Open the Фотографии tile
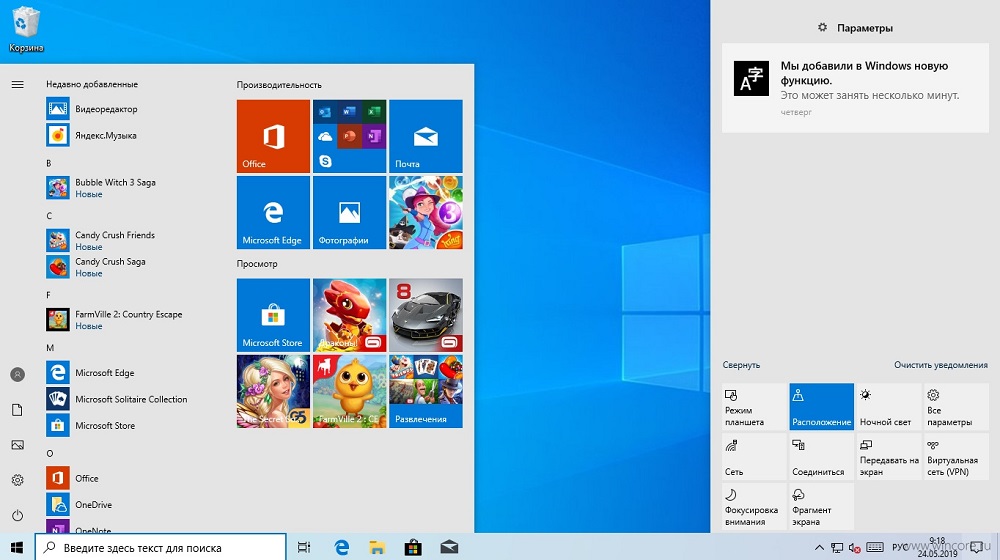The width and height of the screenshot is (1000, 560). (349, 212)
